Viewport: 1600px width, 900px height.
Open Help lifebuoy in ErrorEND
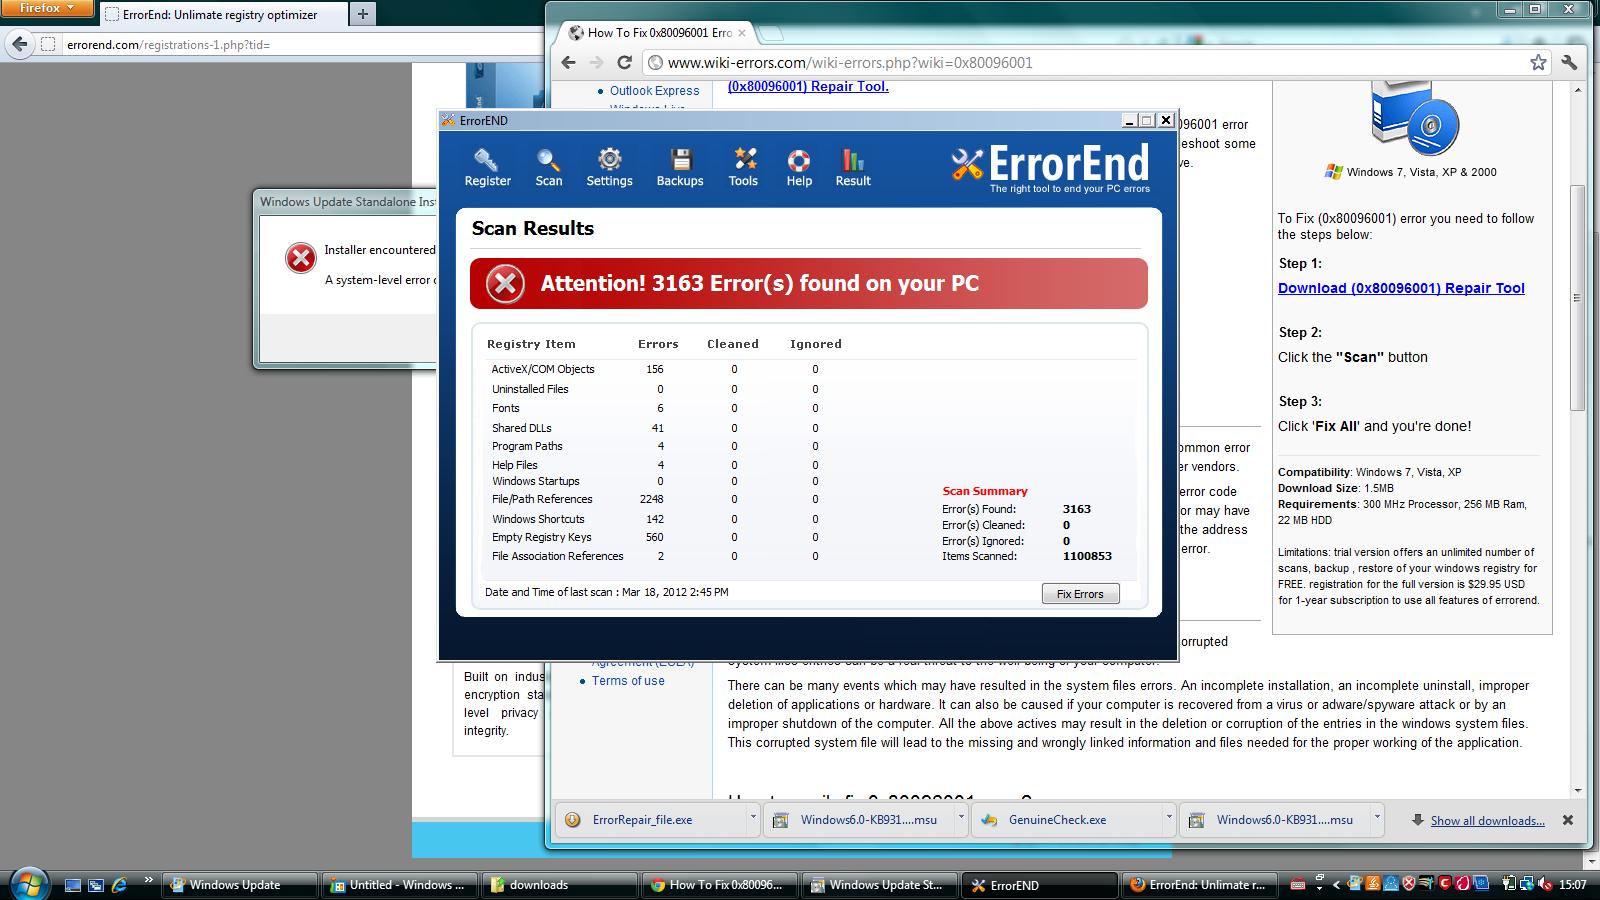click(x=798, y=168)
